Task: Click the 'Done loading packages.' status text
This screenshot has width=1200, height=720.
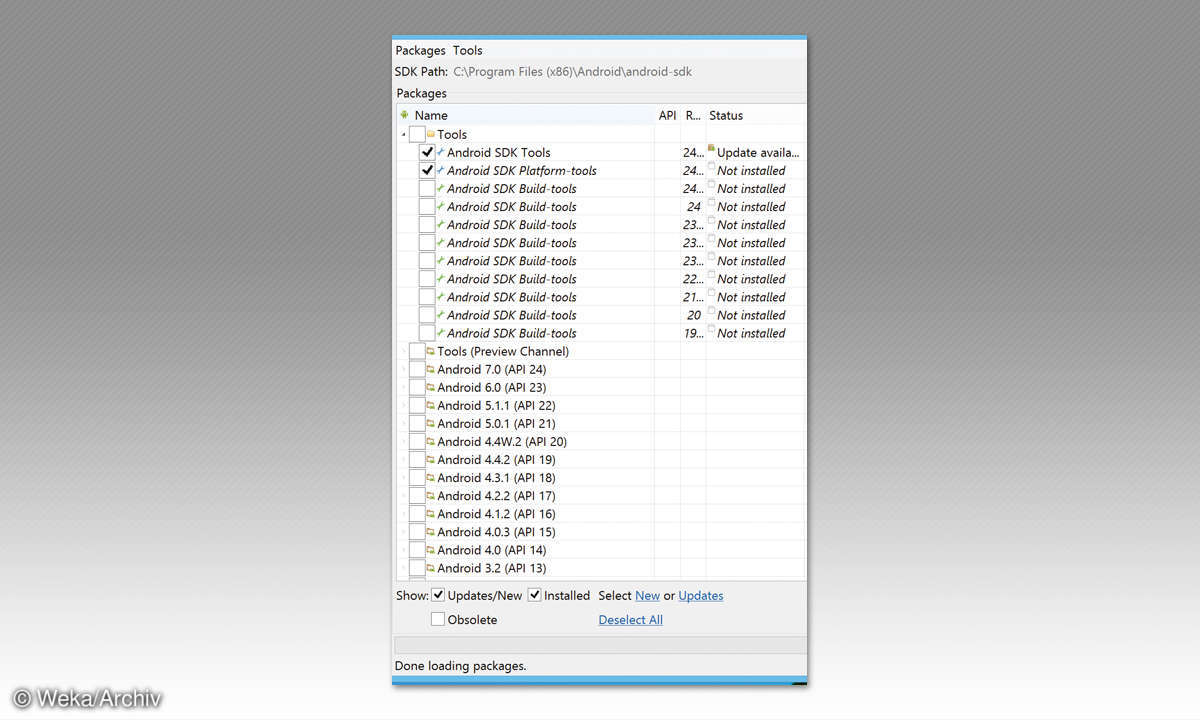Action: click(460, 665)
